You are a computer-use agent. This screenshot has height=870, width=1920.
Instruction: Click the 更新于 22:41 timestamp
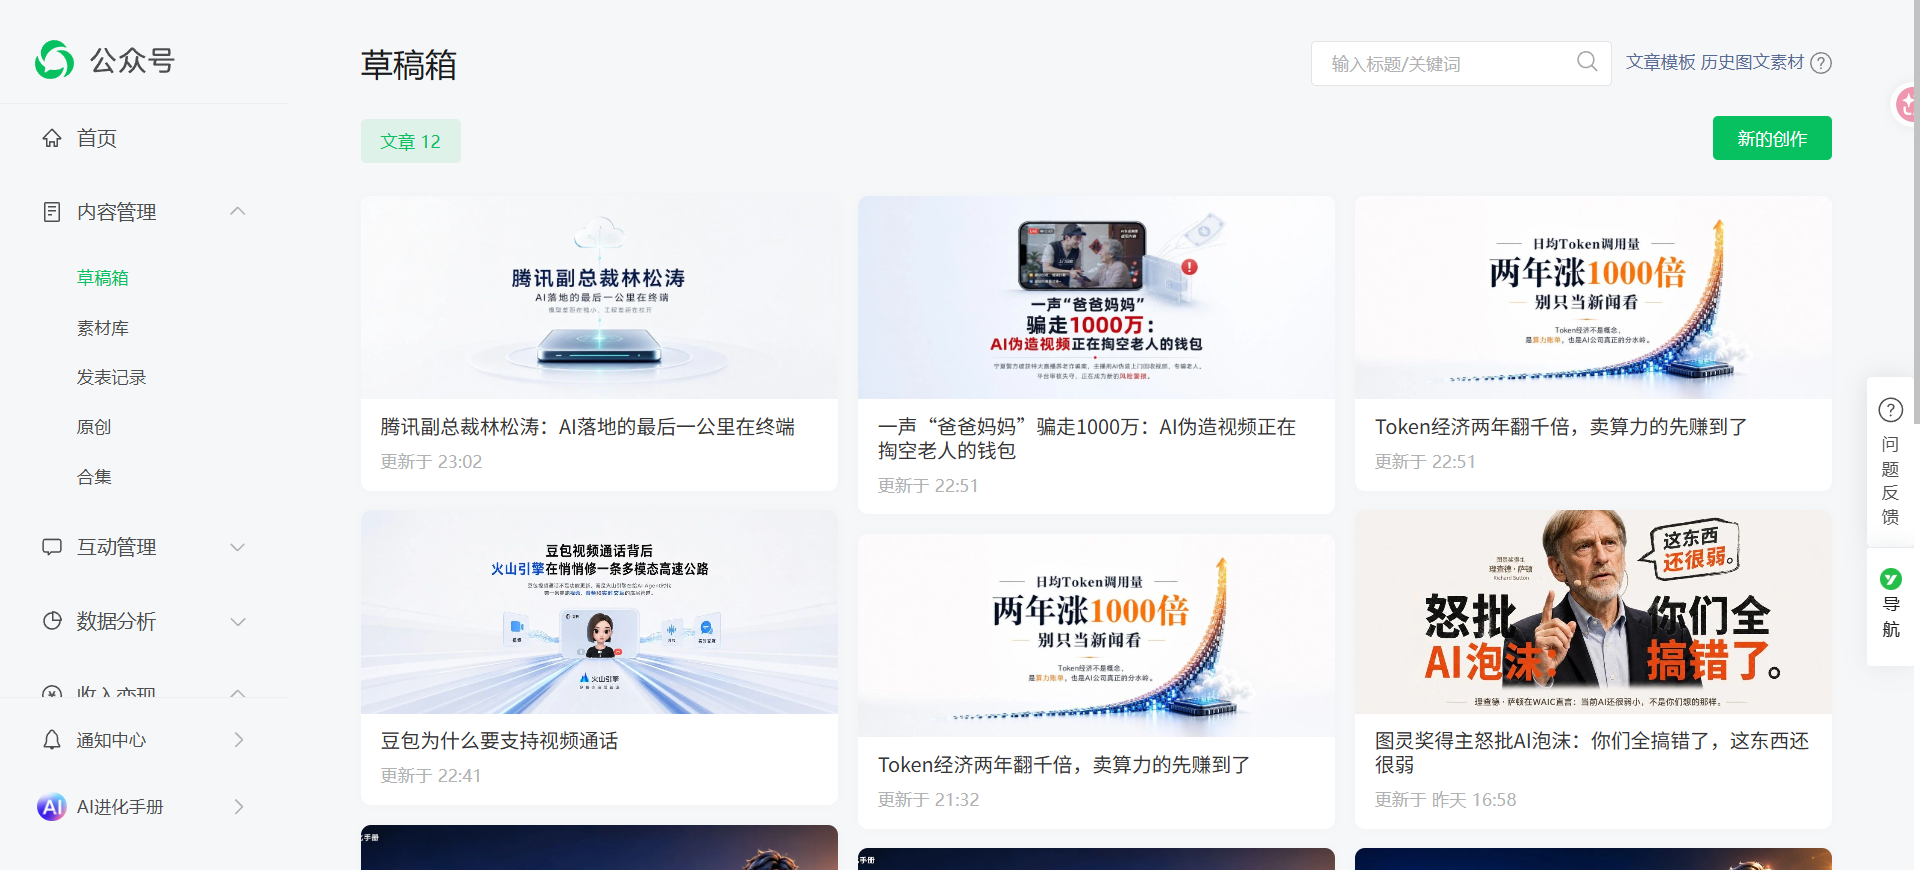431,776
